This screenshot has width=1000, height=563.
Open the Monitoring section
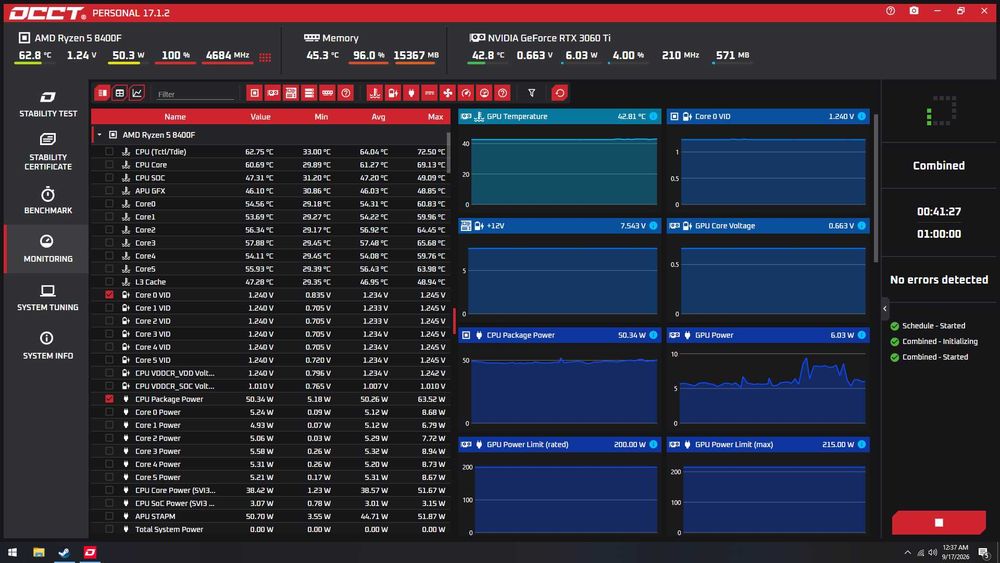[x=48, y=249]
